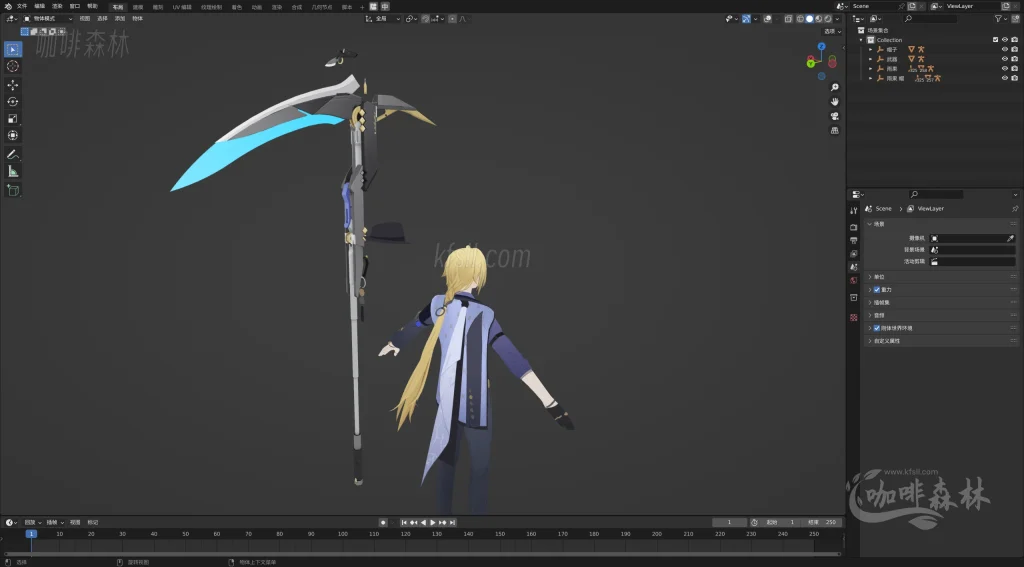Image resolution: width=1024 pixels, height=567 pixels.
Task: Select the Add Cube tool
Action: point(12,190)
